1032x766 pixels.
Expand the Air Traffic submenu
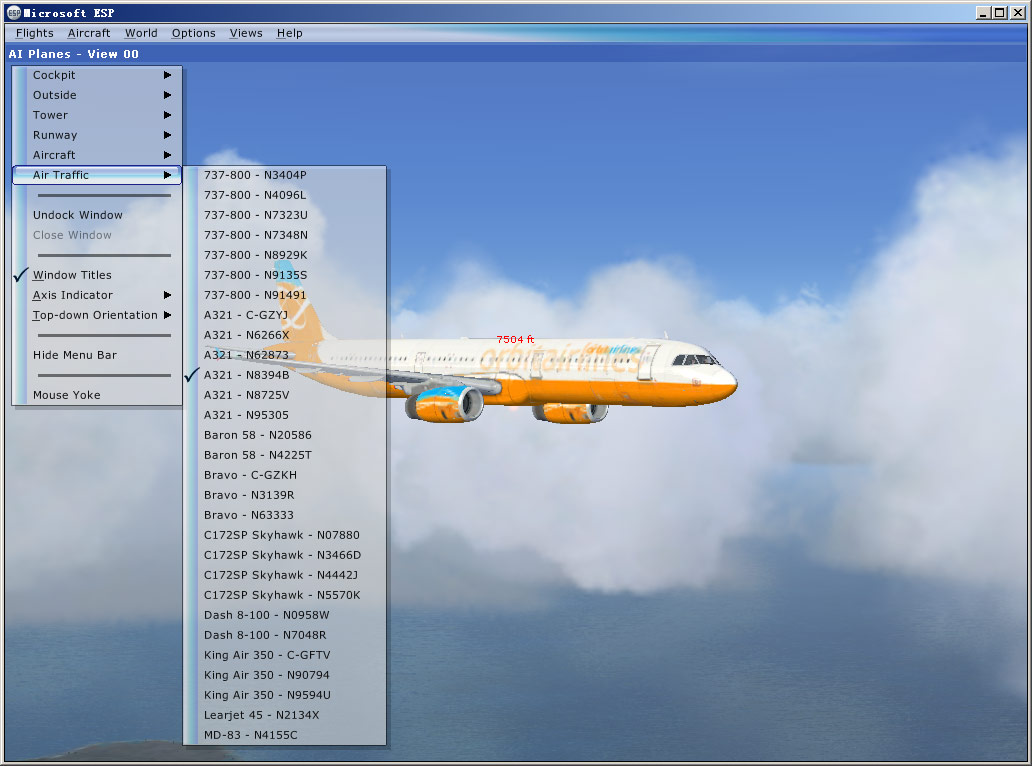[97, 175]
